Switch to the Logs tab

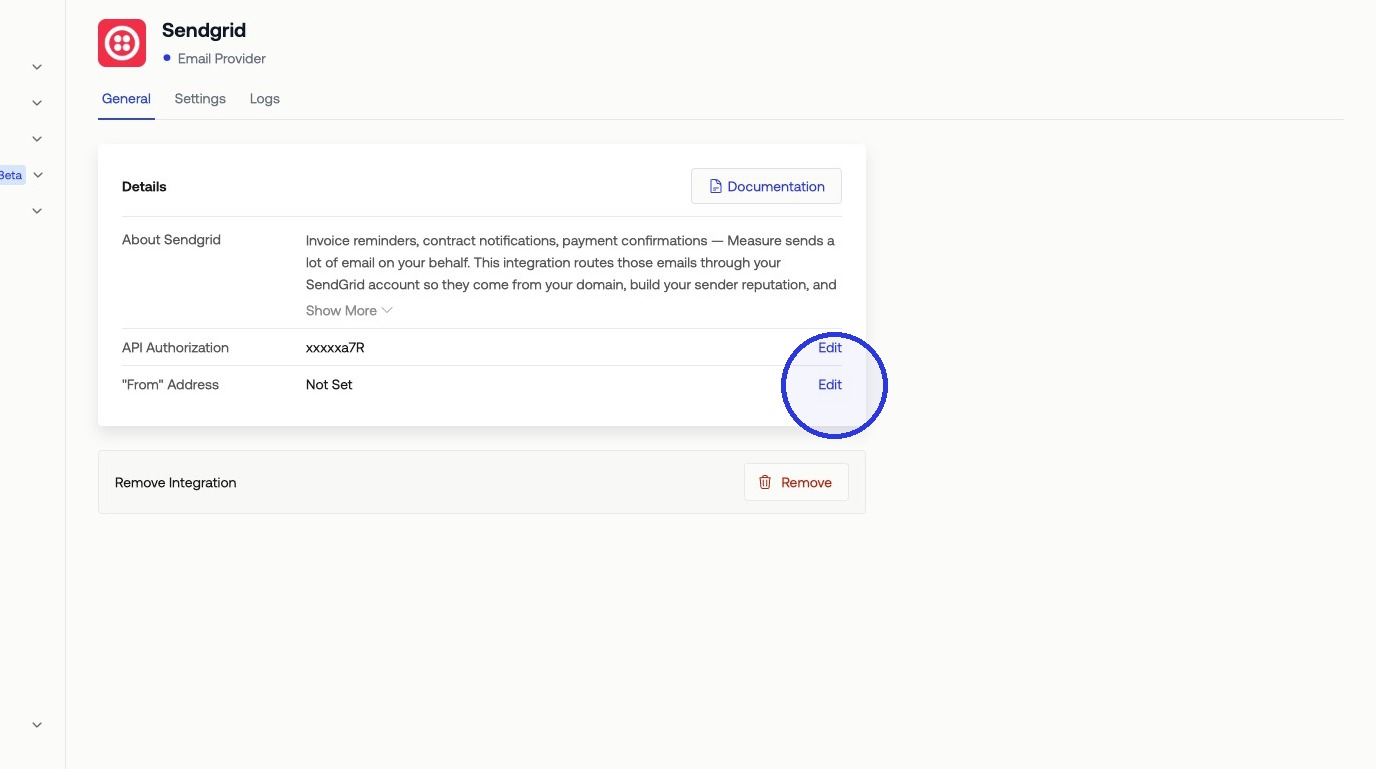265,99
